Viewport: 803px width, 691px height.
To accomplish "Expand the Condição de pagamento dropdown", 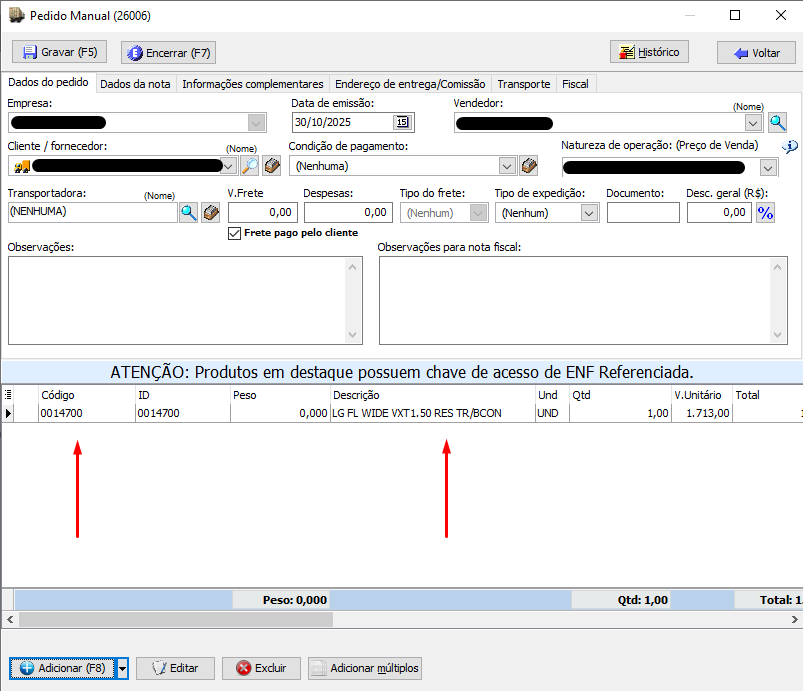I will pyautogui.click(x=507, y=166).
